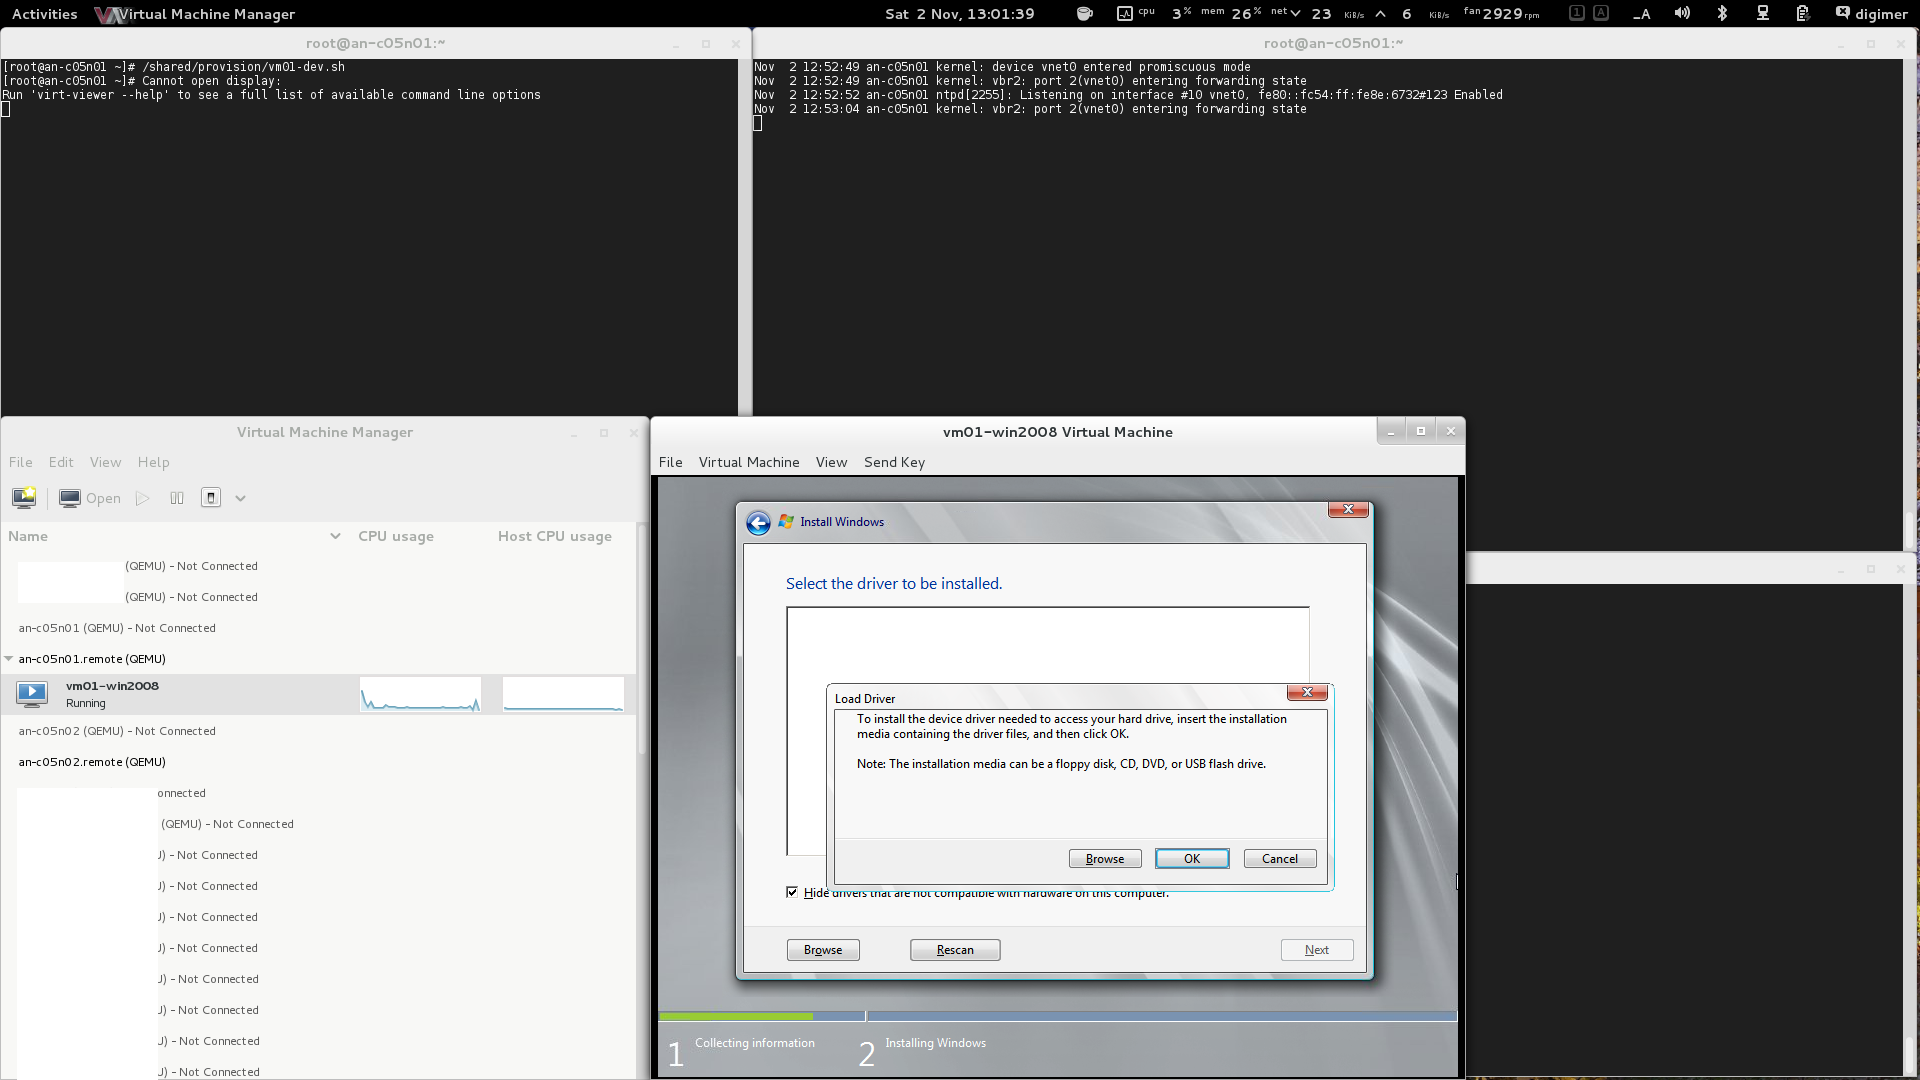Select an-c05n02 (QEMU) - Not Connected row

point(318,731)
